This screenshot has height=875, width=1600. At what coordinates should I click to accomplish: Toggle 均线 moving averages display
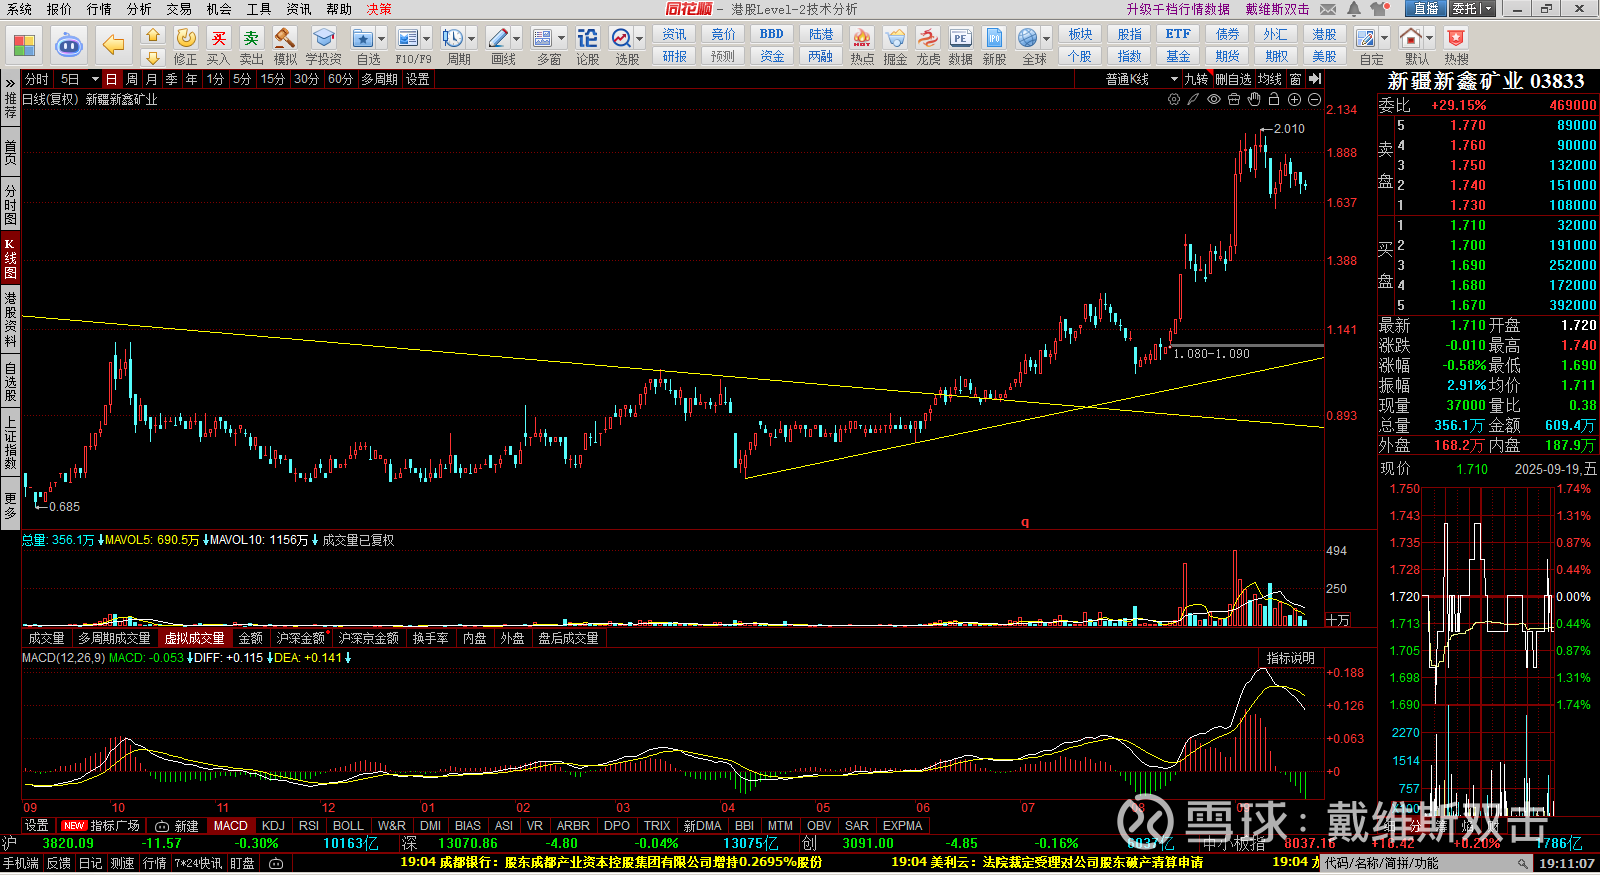[x=1270, y=79]
